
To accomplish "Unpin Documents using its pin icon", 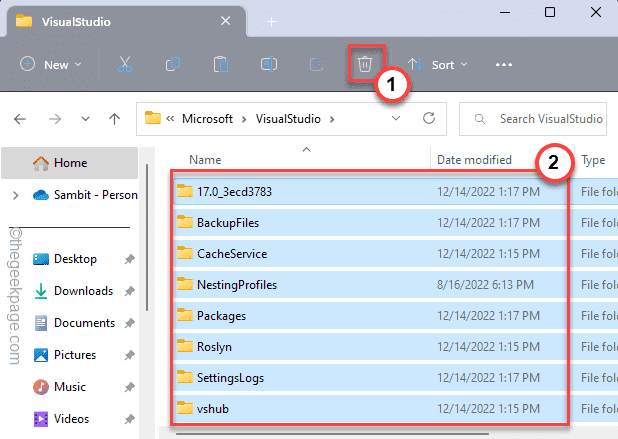I will pos(129,323).
